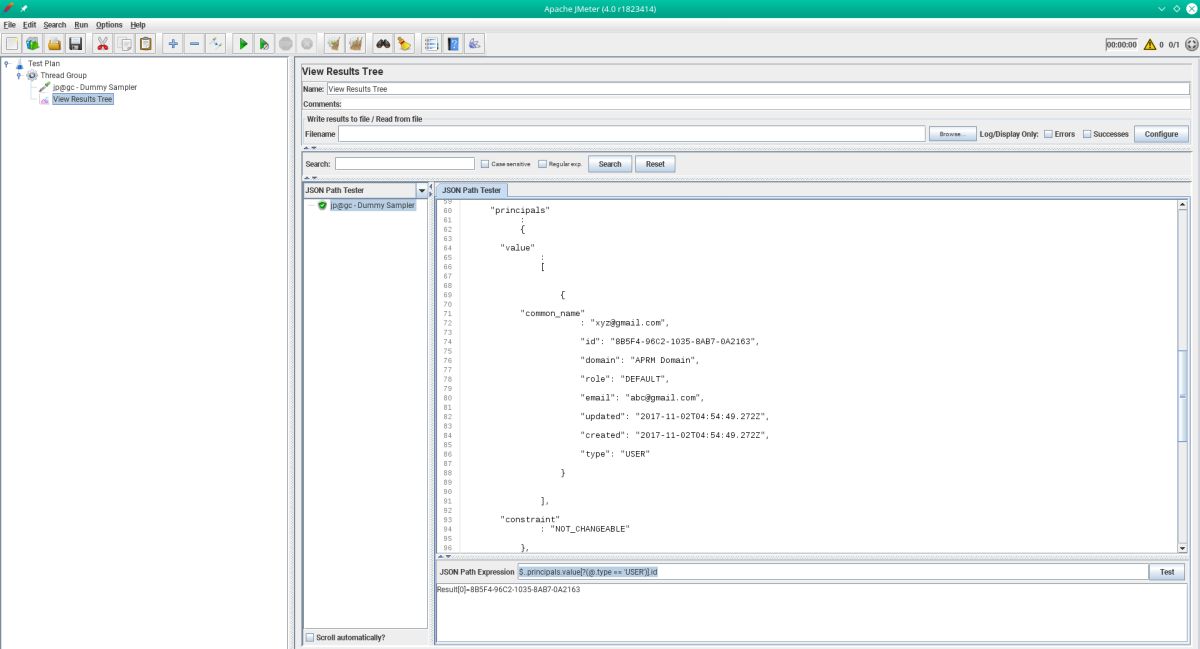Click the Thread Group gear icon
Viewport: 1200px width, 649px height.
[32, 75]
